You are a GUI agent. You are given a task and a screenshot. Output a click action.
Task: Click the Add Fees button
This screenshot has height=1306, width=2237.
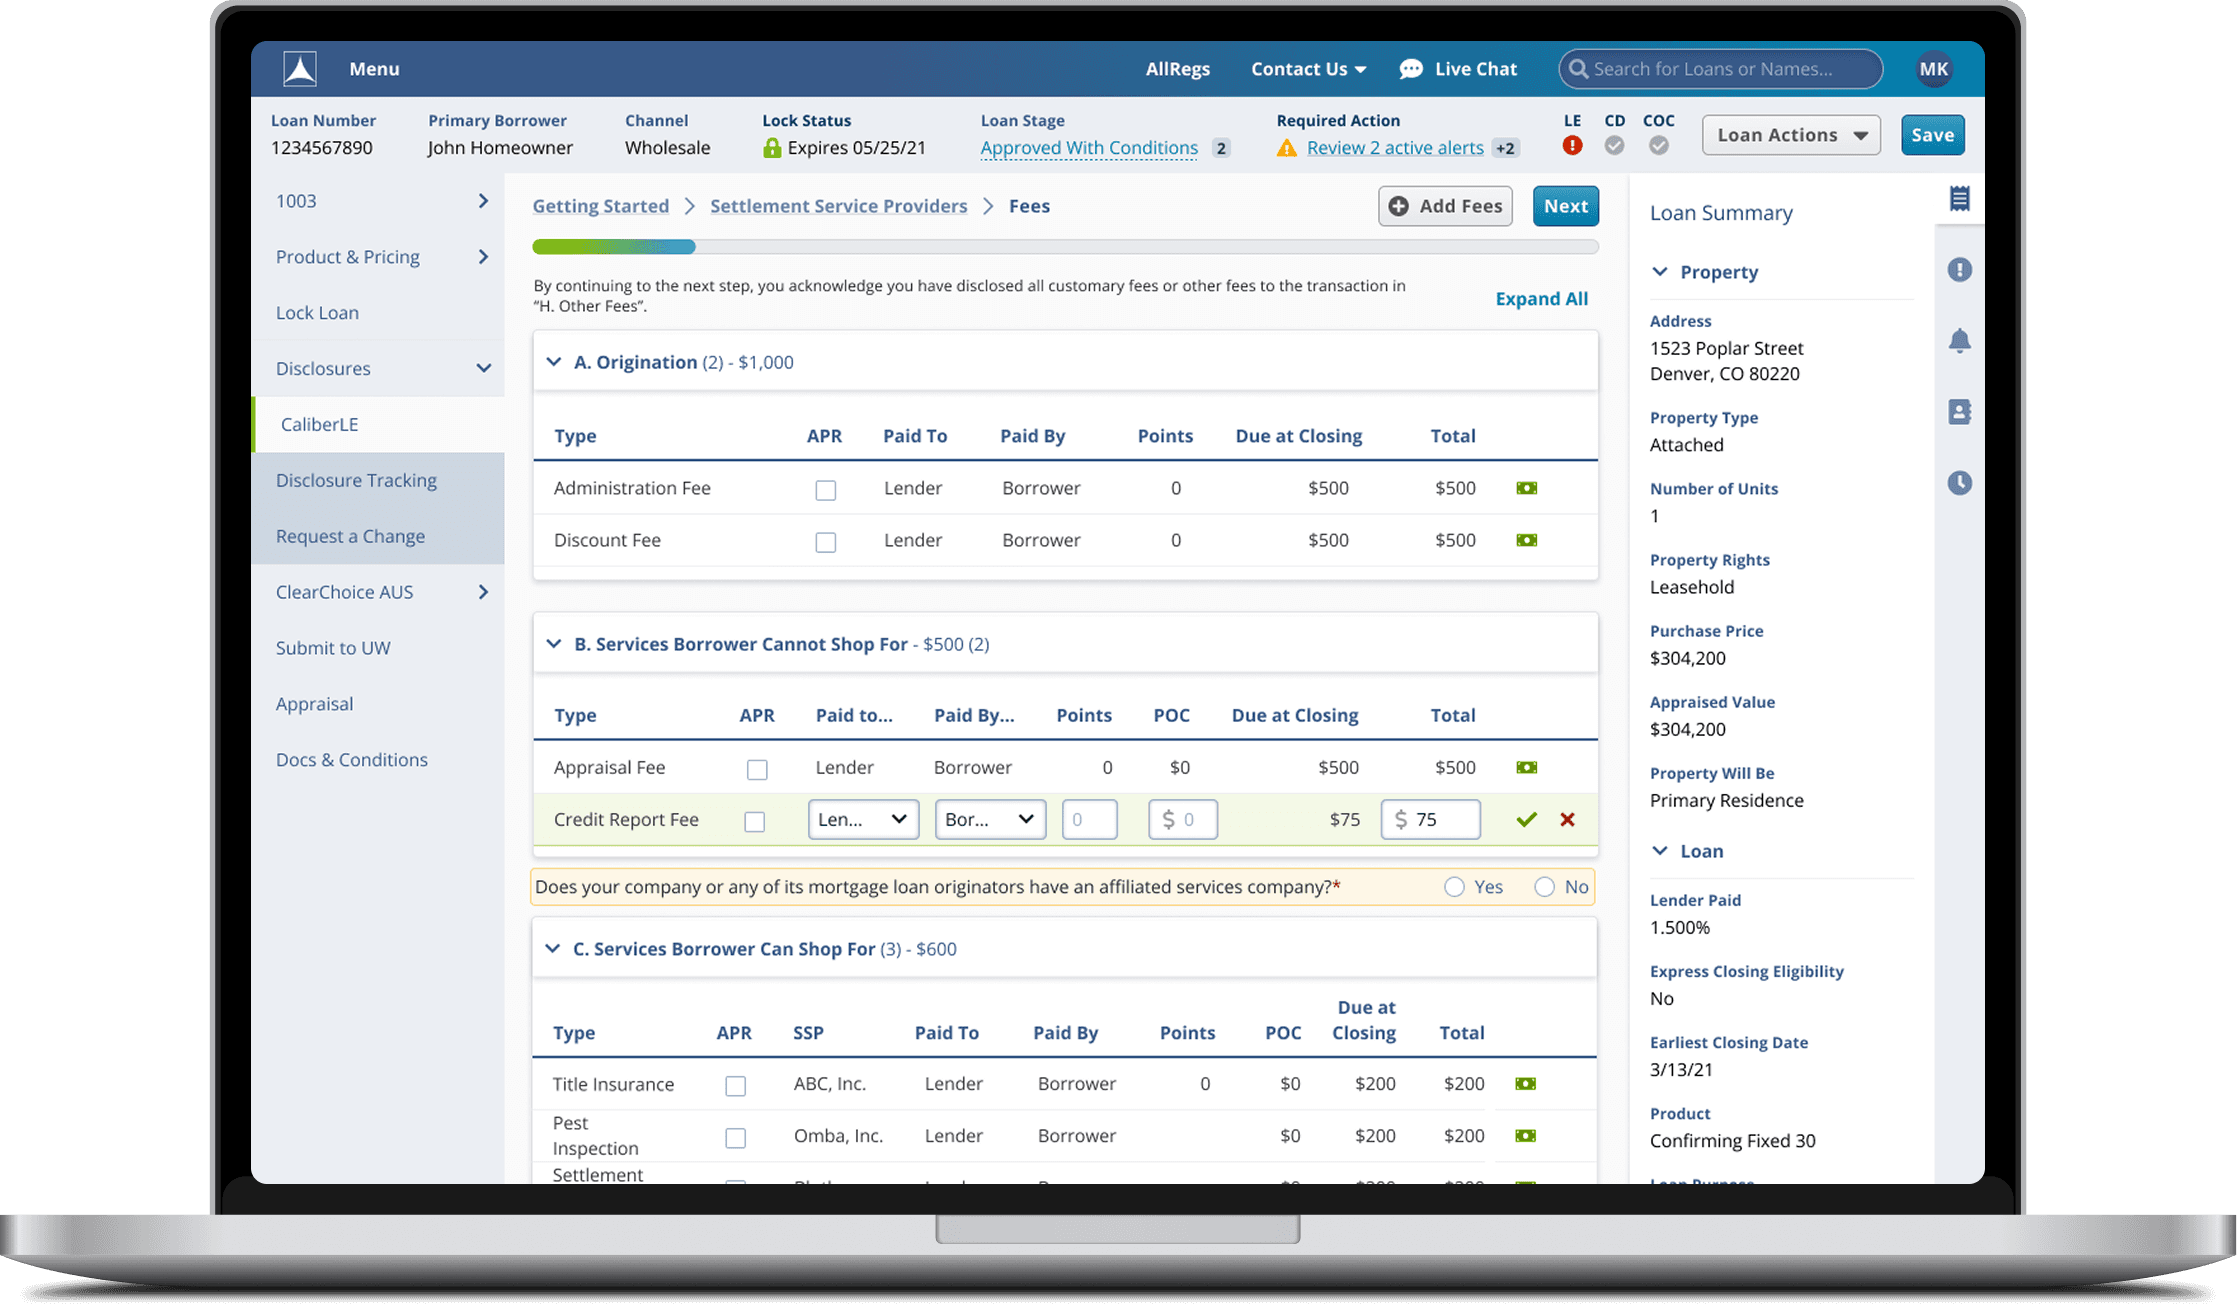pos(1445,206)
